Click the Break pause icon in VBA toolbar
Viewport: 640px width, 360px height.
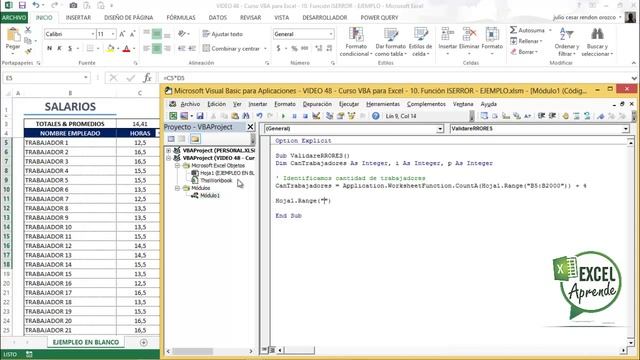[294, 116]
